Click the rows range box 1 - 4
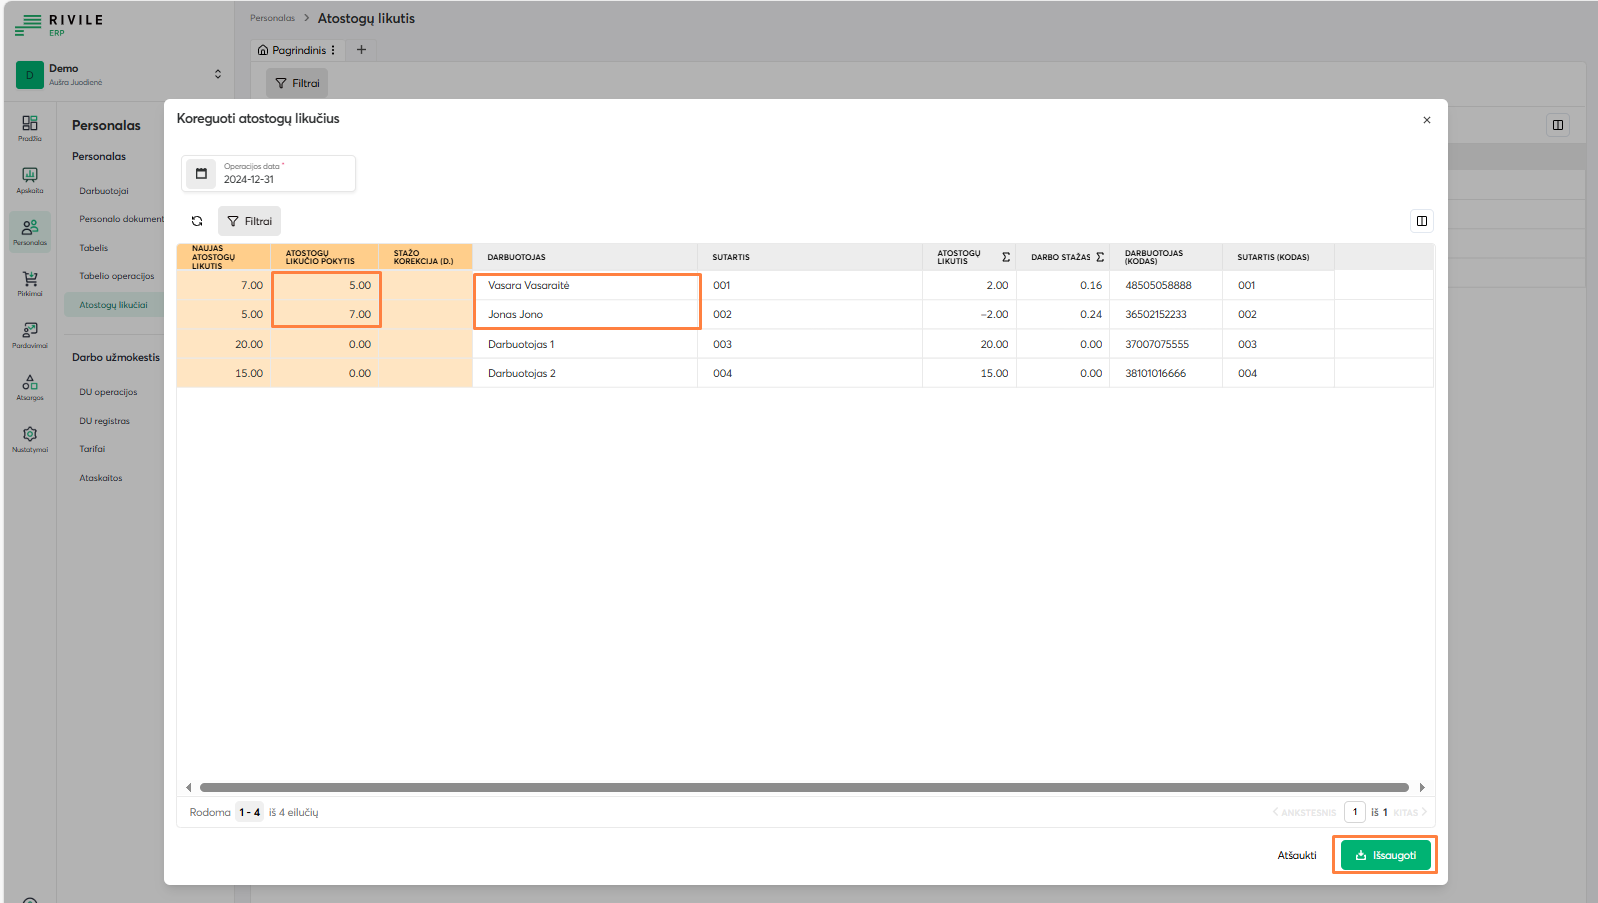 pyautogui.click(x=250, y=812)
